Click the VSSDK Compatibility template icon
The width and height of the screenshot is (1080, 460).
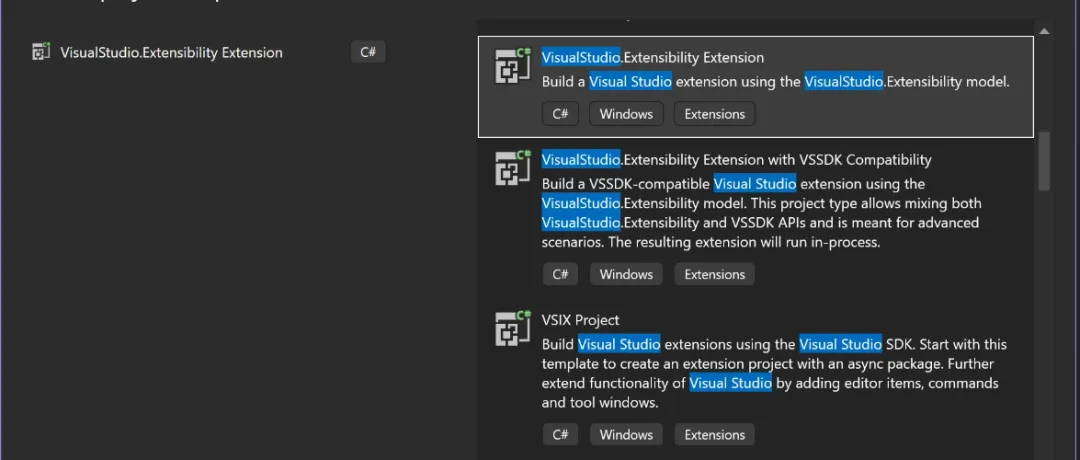click(513, 168)
